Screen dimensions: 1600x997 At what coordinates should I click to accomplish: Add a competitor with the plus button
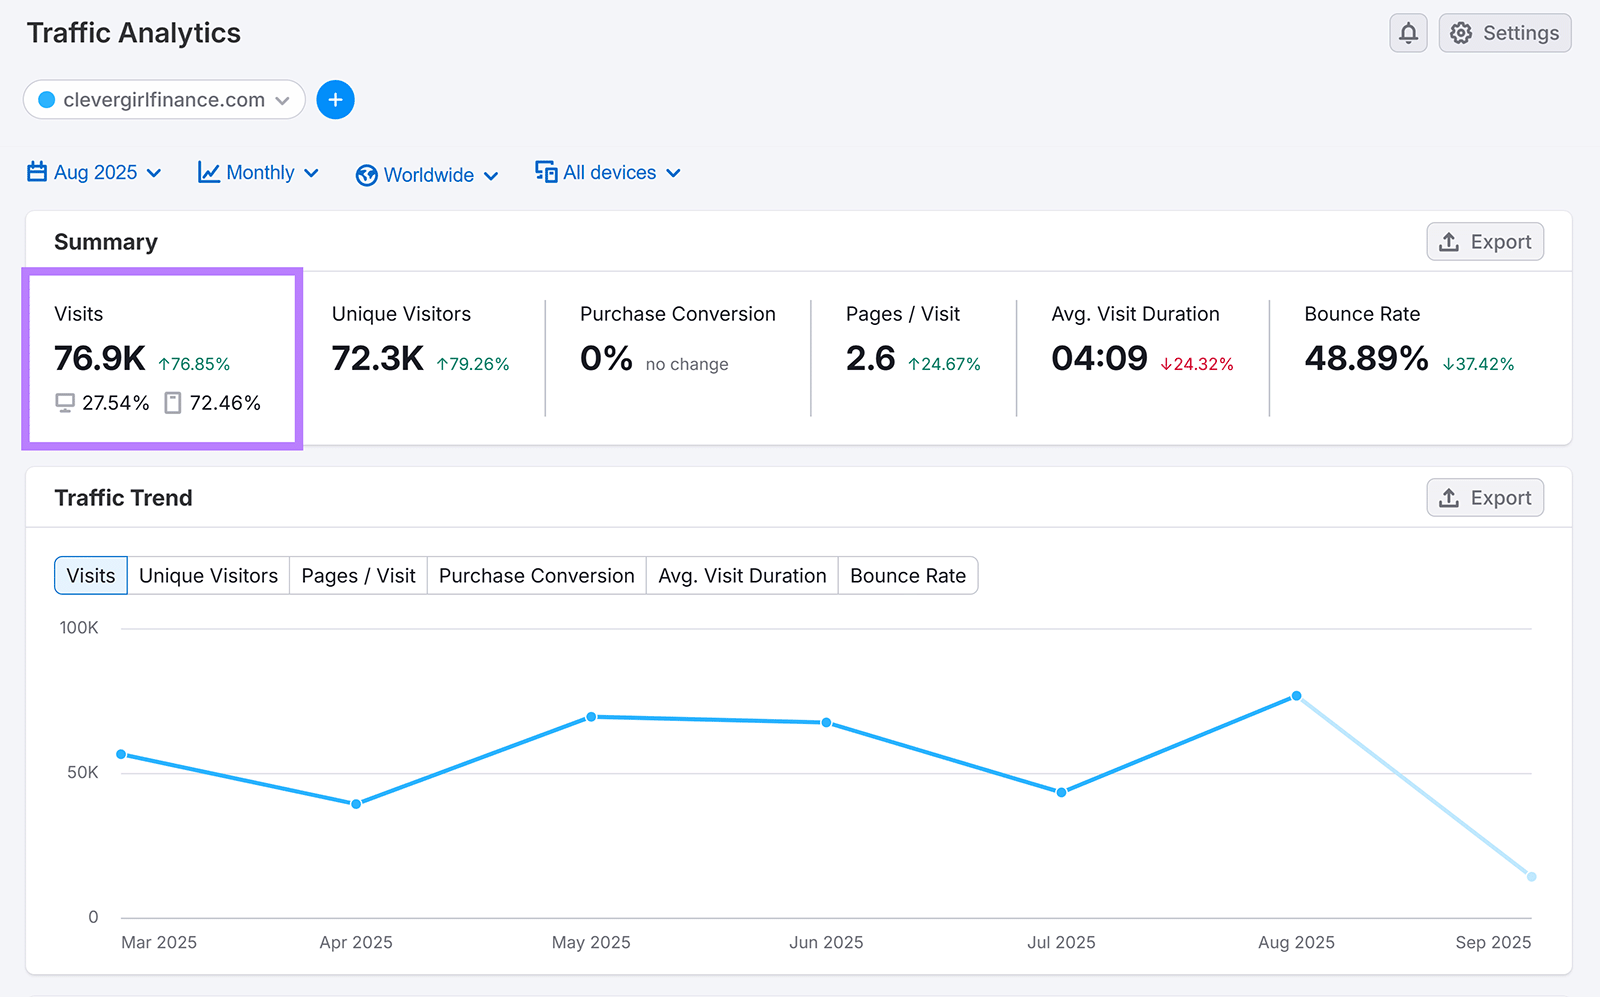(335, 99)
